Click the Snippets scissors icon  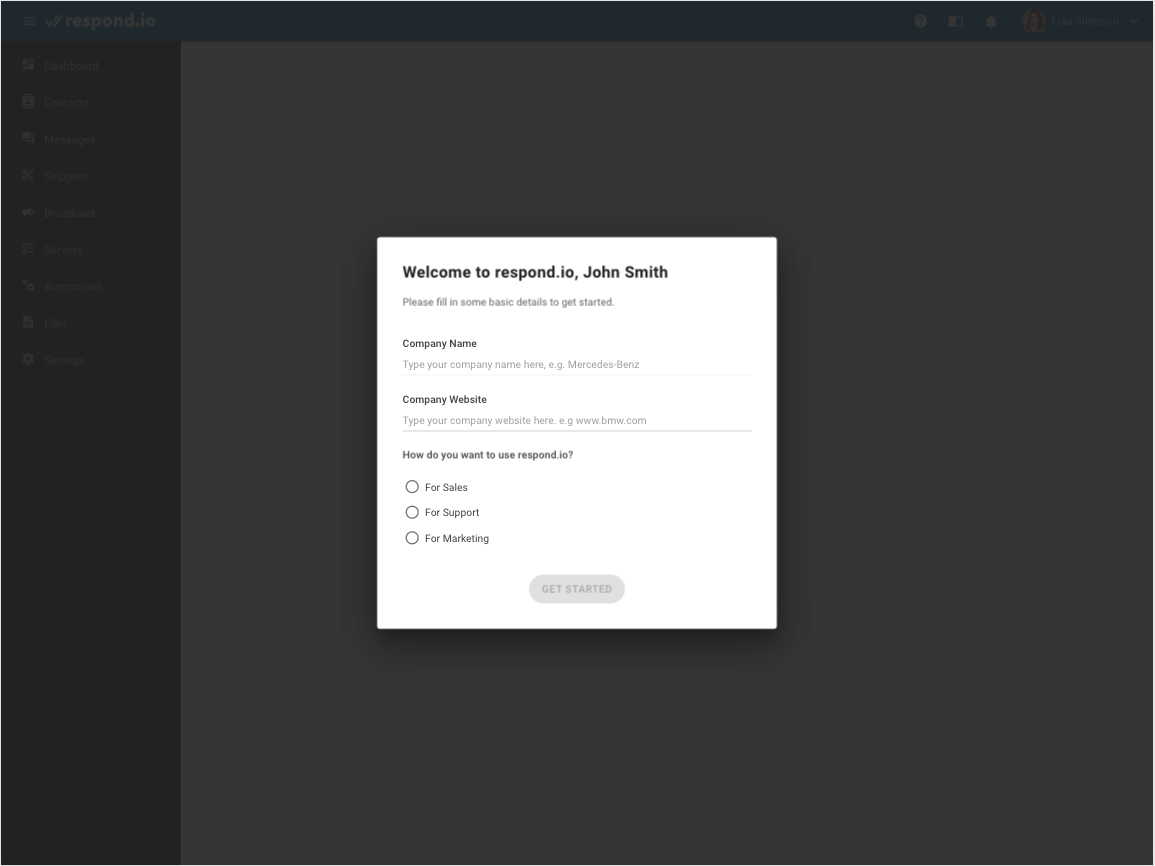28,175
